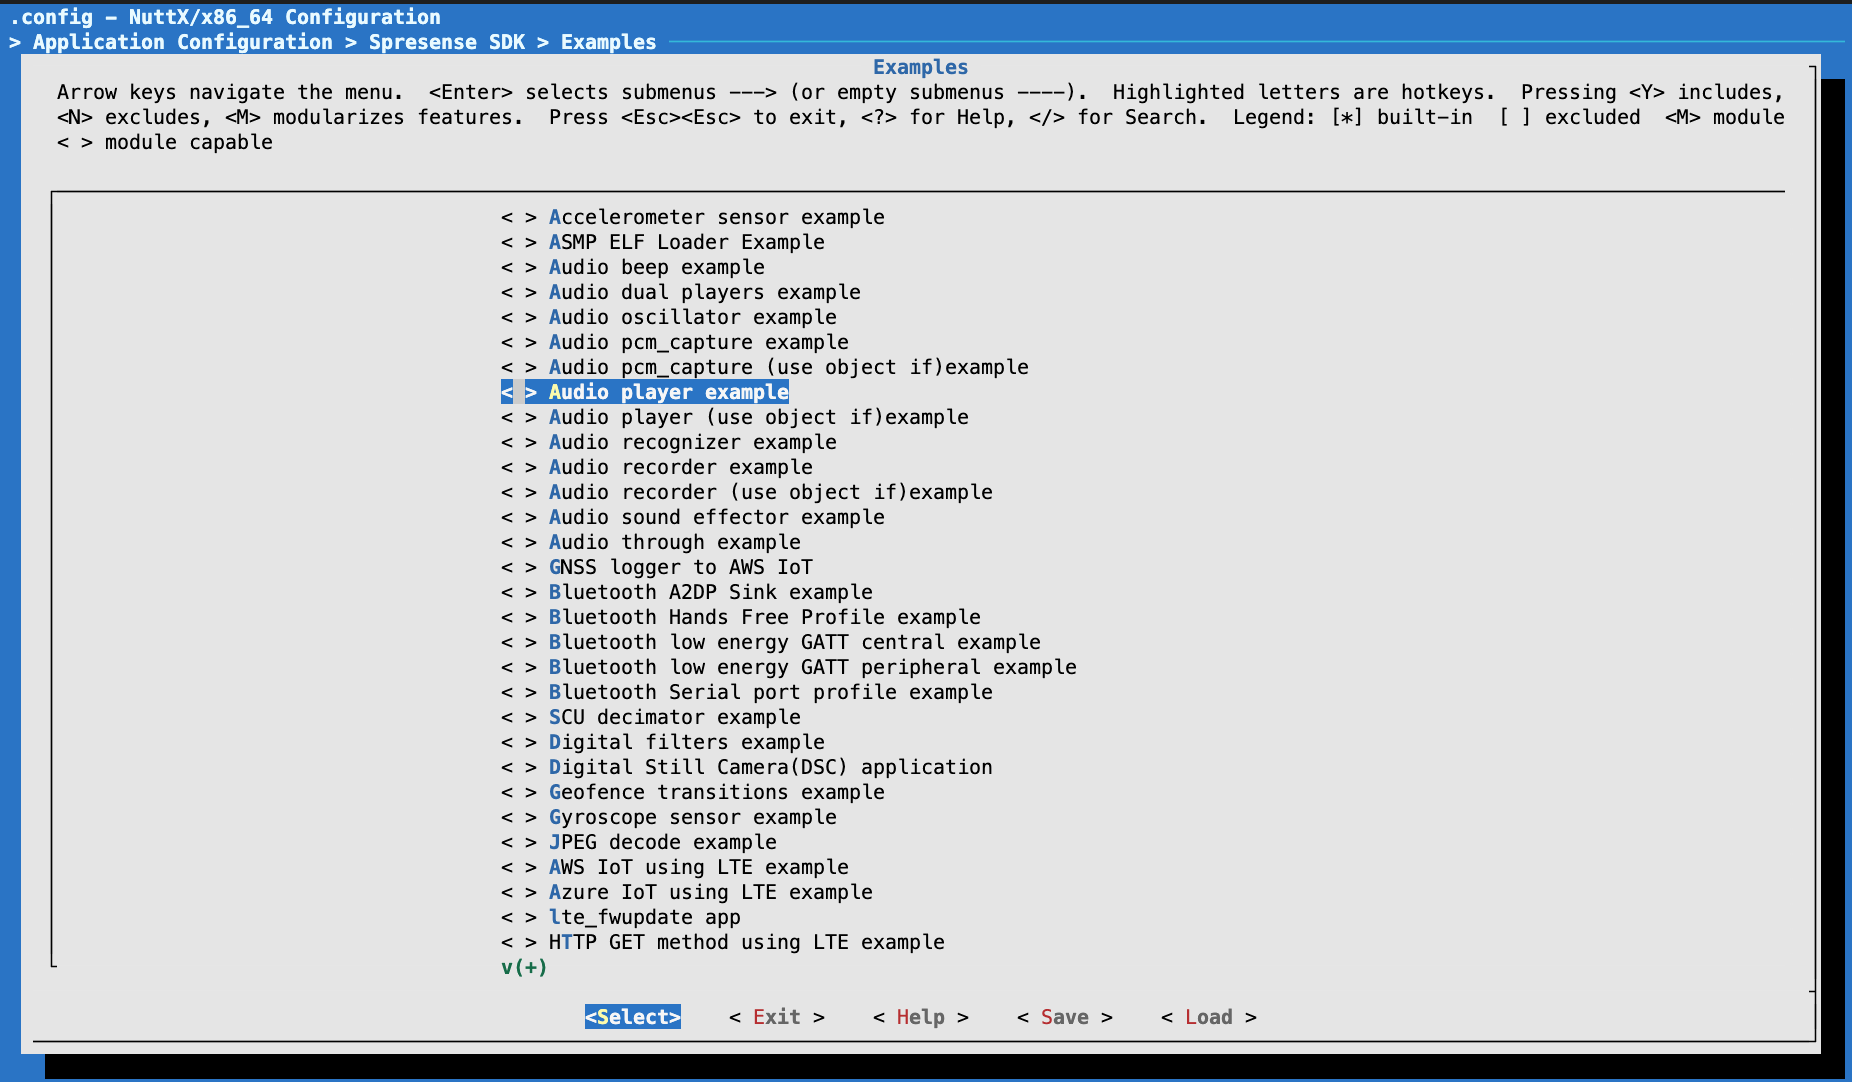Select Bluetooth A2DP Sink example

point(710,592)
